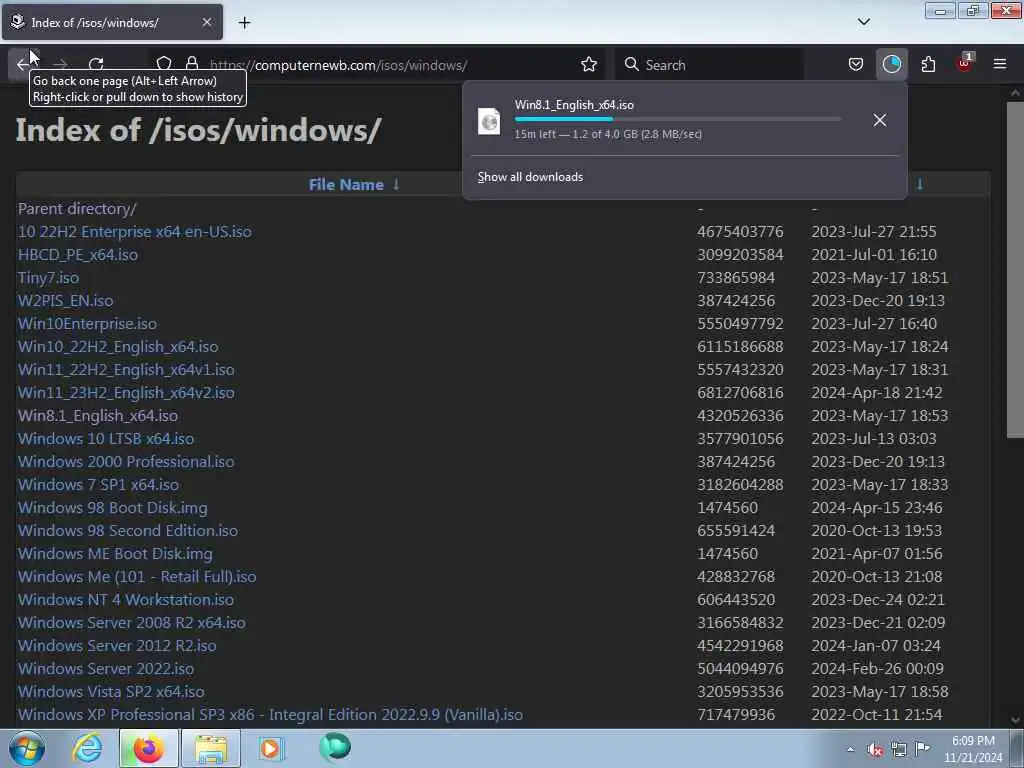Download Windows Server 2022.iso
Screen dimensions: 1024x768
click(x=106, y=669)
